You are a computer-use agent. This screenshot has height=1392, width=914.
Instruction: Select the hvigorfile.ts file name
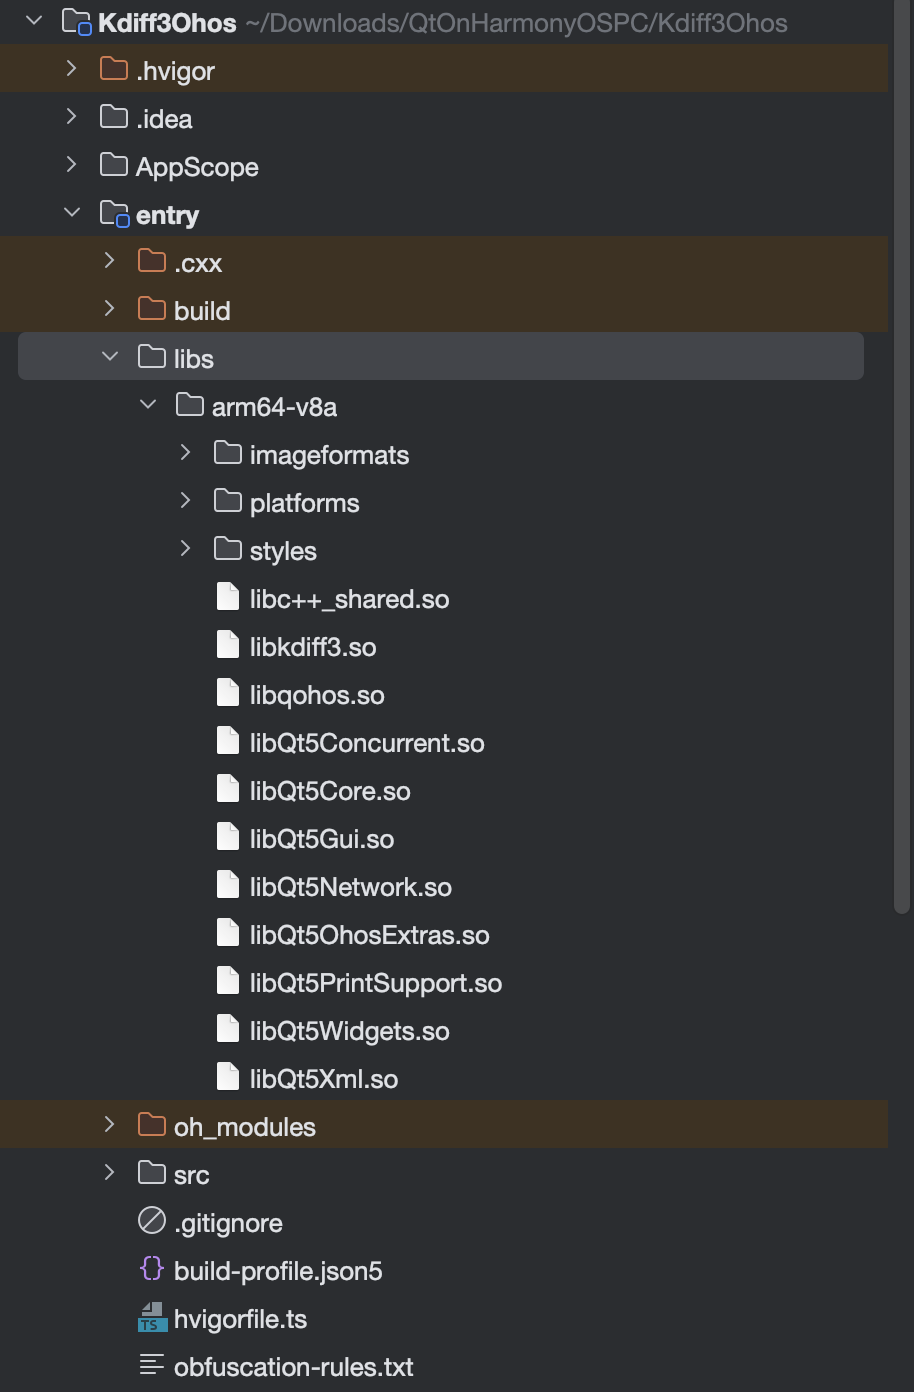click(x=240, y=1319)
